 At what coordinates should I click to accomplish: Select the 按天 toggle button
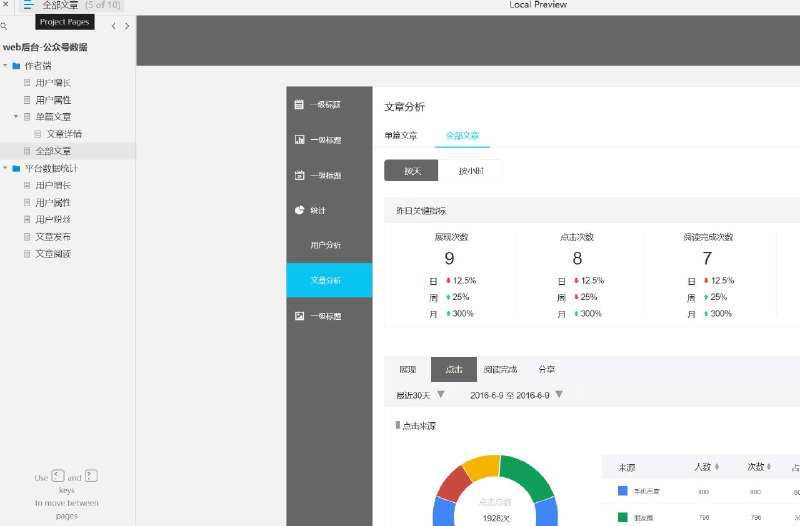[411, 171]
